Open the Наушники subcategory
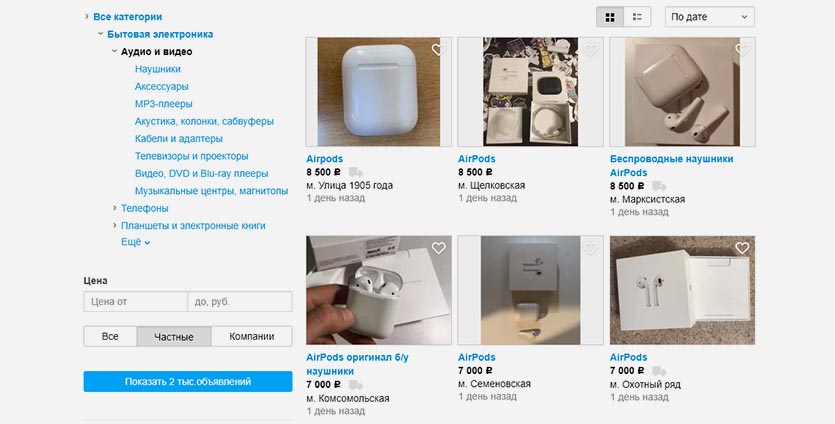 click(x=158, y=69)
